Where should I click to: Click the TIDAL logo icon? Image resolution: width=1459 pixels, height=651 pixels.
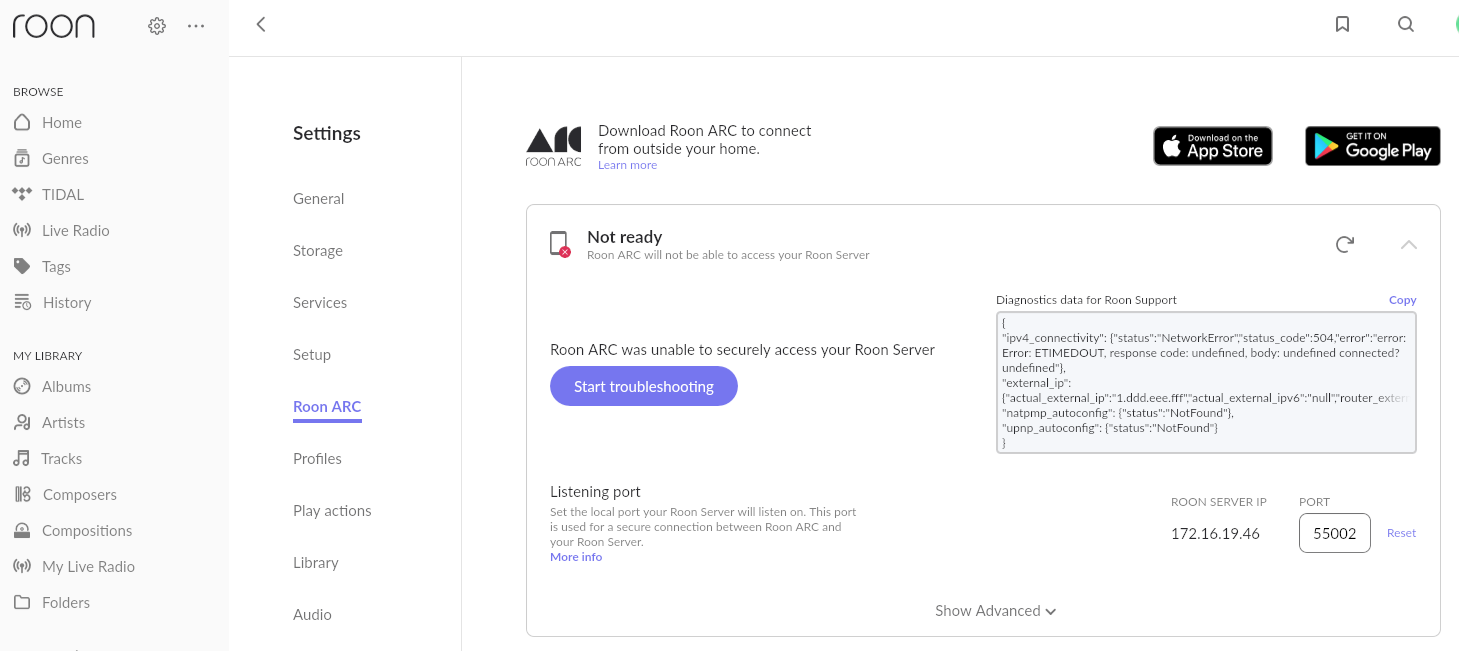click(22, 193)
